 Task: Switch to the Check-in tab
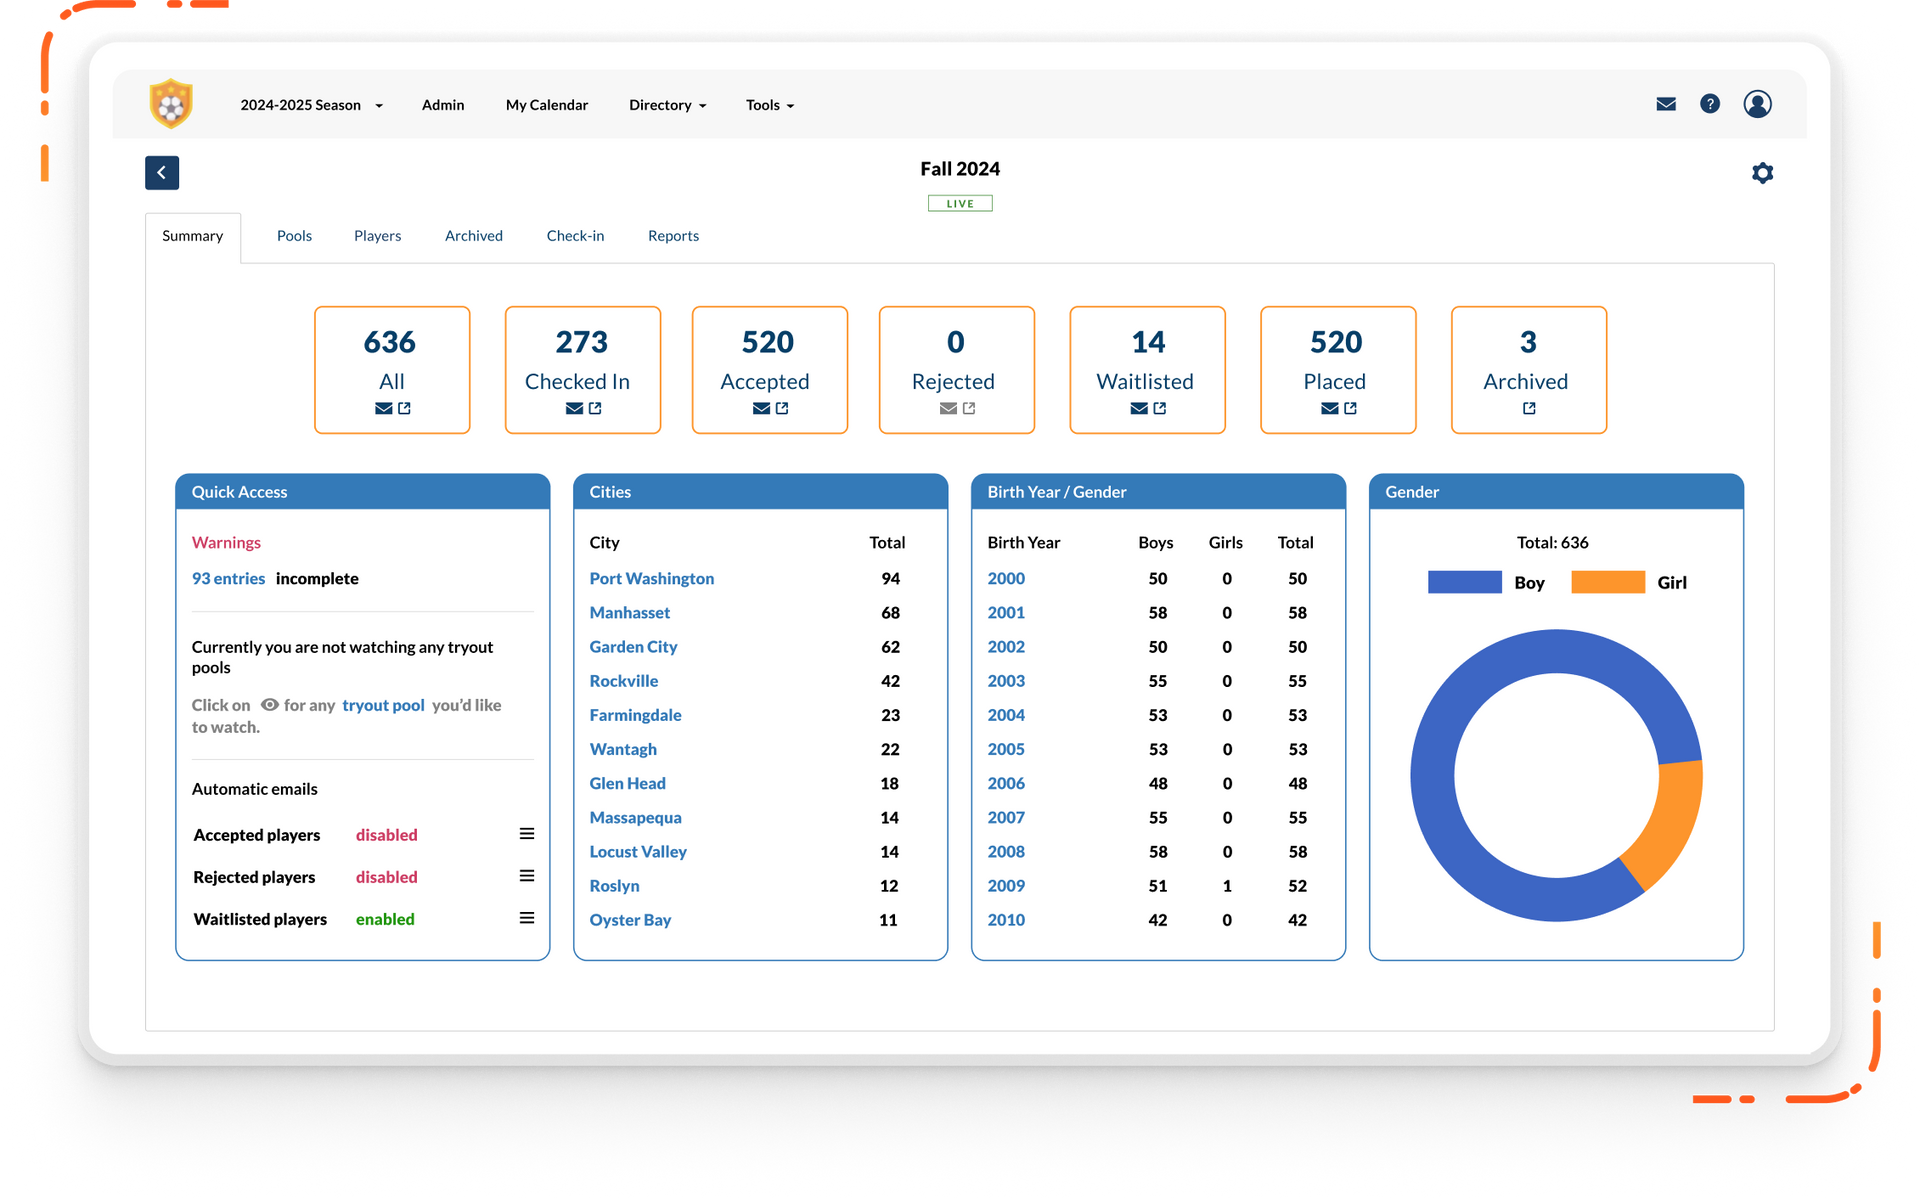pos(575,236)
